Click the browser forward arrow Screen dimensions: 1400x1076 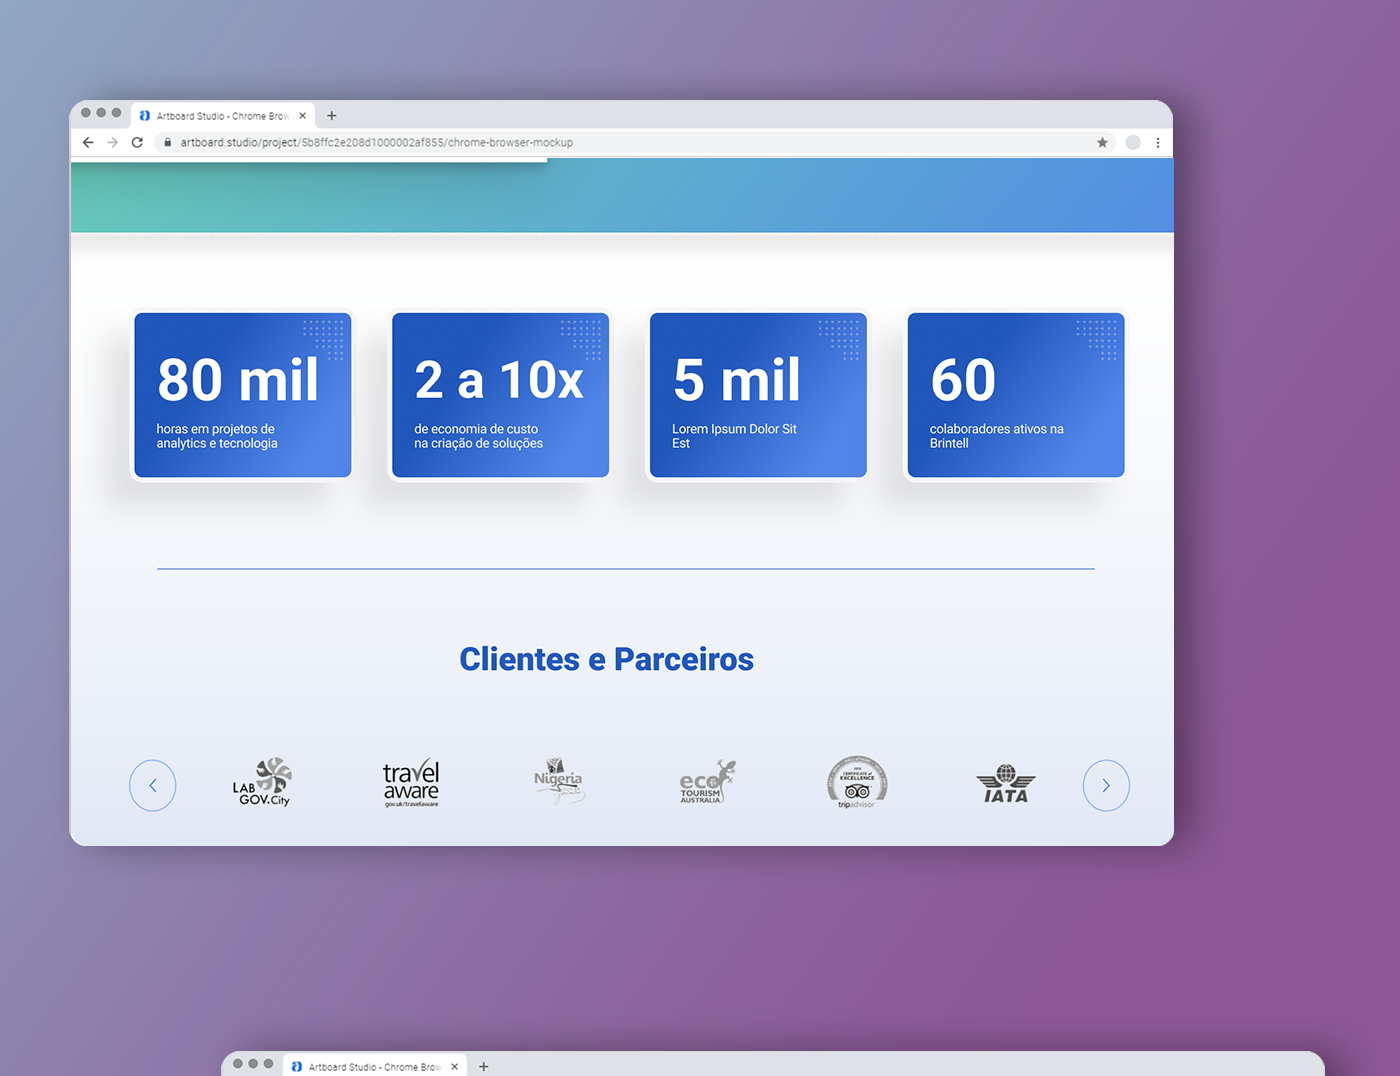[113, 142]
